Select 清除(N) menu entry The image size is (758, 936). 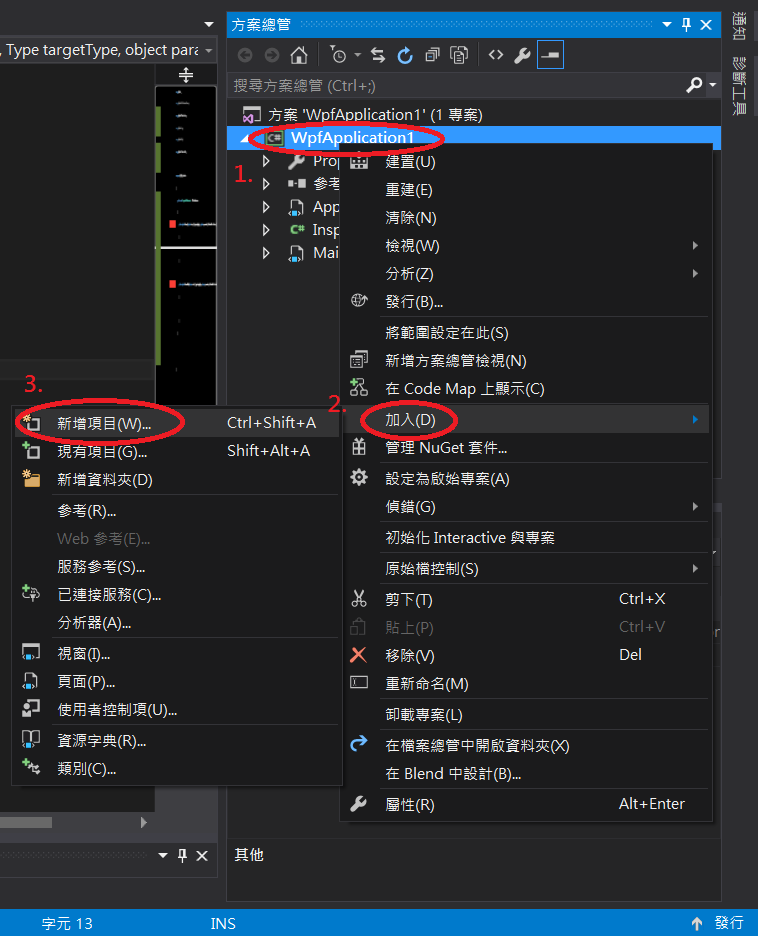click(526, 218)
